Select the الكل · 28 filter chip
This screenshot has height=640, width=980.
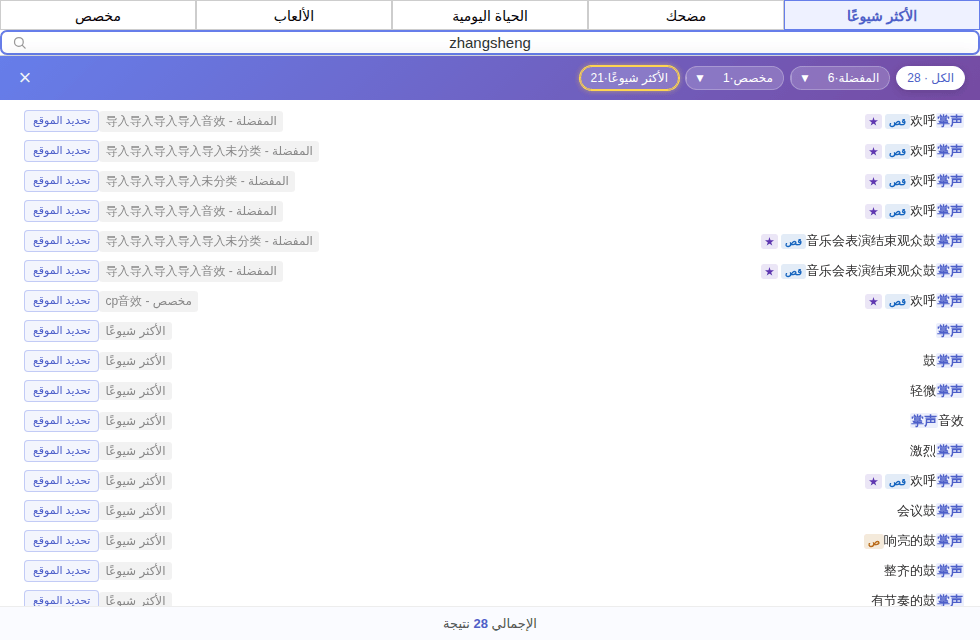point(930,78)
